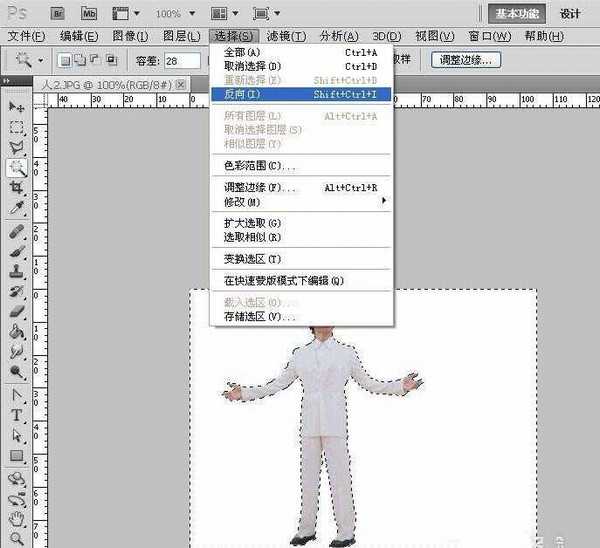The height and width of the screenshot is (548, 600).
Task: Launch Adobe Bridge with the Br icon
Action: click(x=58, y=13)
